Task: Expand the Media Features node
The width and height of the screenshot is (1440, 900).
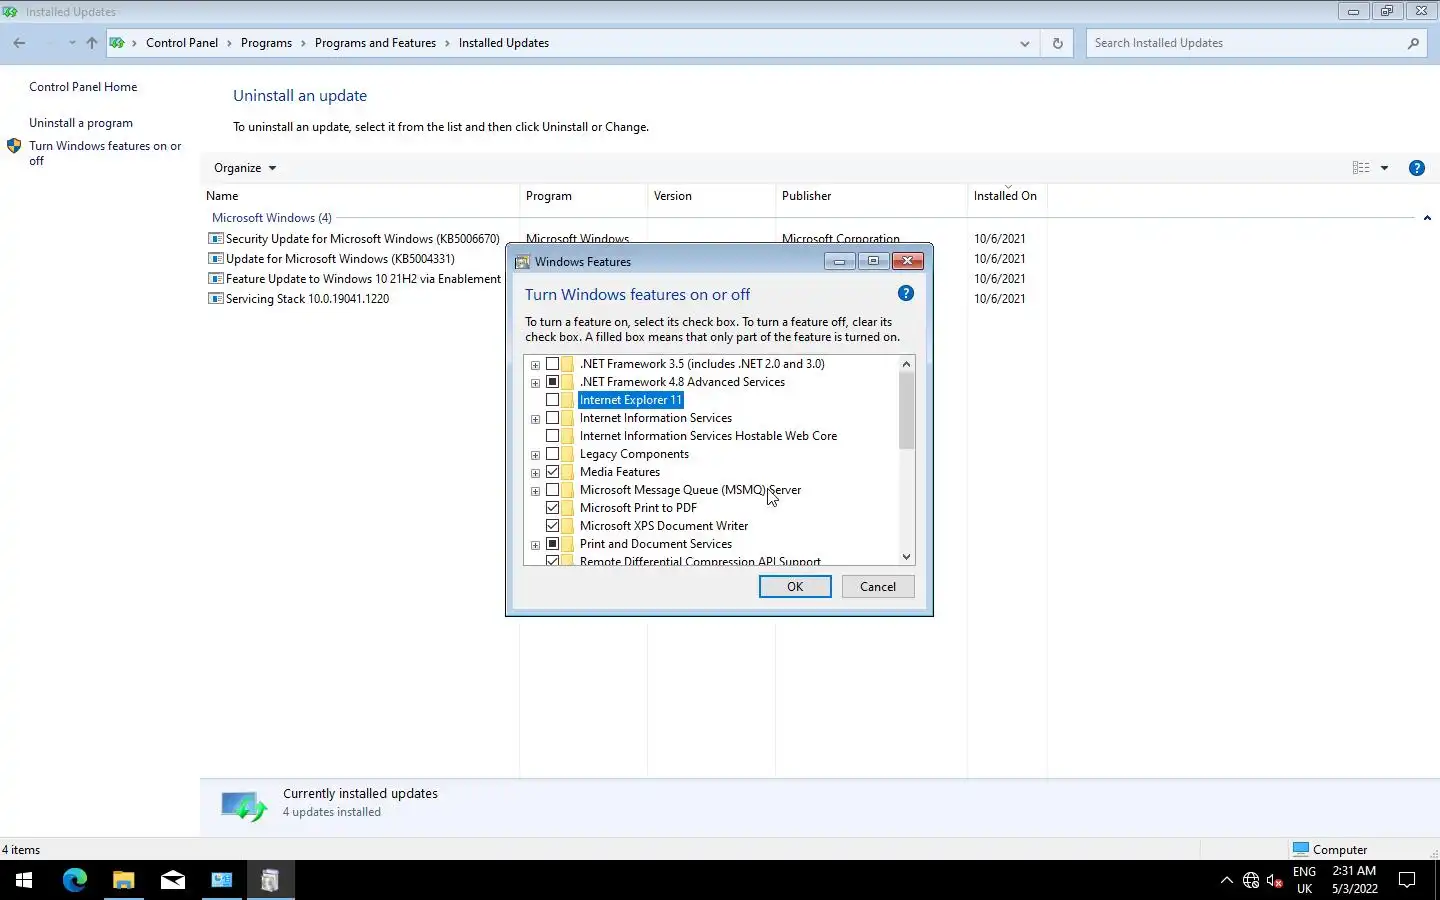Action: click(x=535, y=473)
